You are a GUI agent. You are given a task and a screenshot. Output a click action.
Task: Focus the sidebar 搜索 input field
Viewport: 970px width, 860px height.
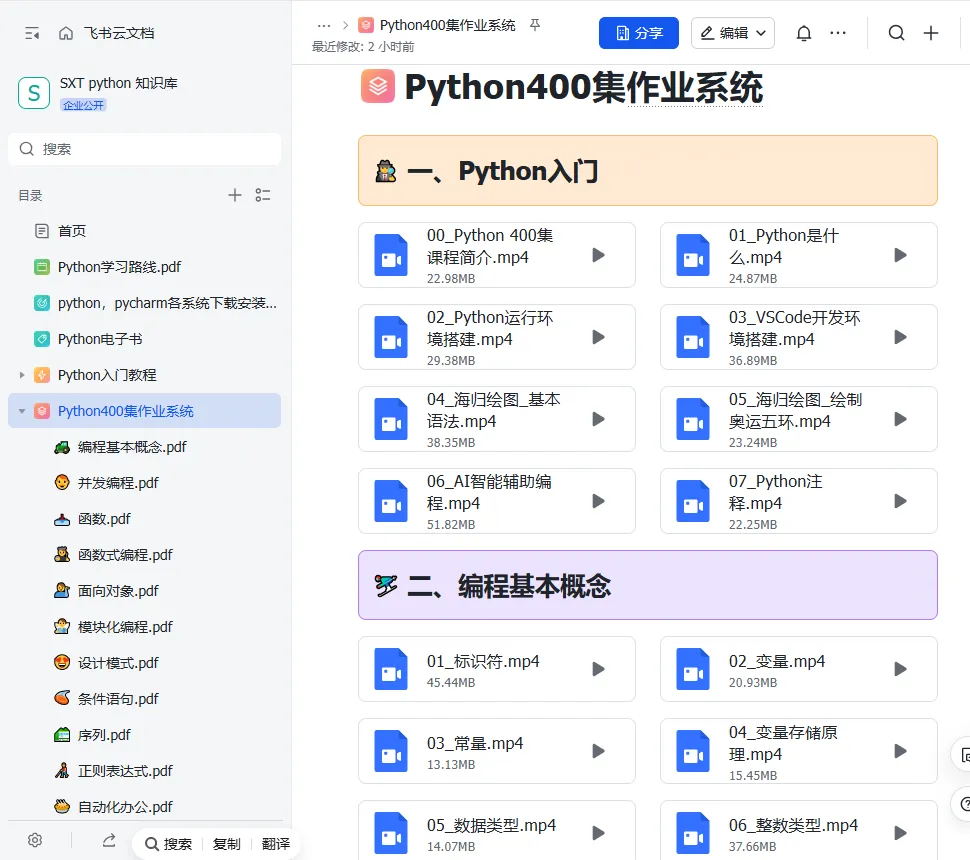(145, 149)
